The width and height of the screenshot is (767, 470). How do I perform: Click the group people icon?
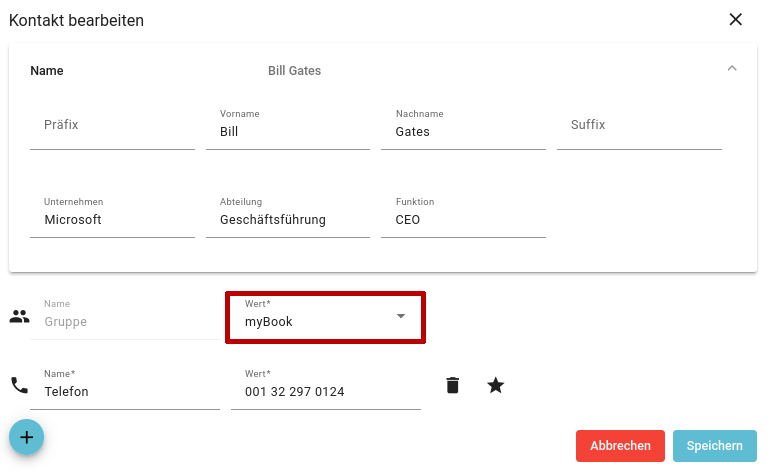pyautogui.click(x=19, y=317)
